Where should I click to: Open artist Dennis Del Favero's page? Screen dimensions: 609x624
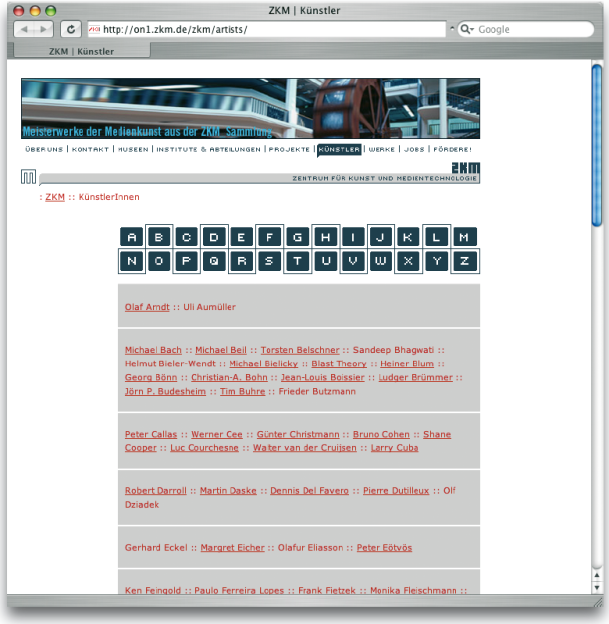coord(309,491)
